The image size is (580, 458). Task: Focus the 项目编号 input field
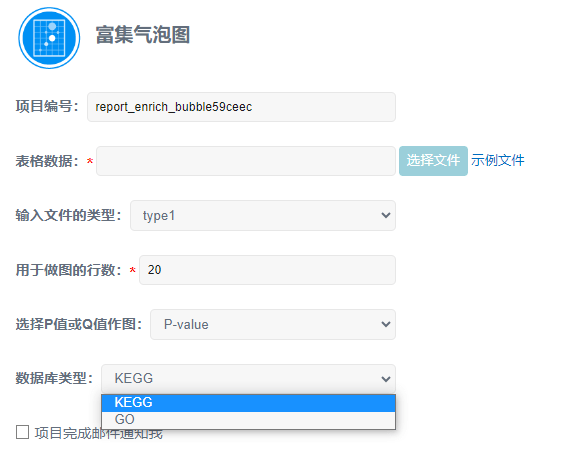tap(241, 107)
